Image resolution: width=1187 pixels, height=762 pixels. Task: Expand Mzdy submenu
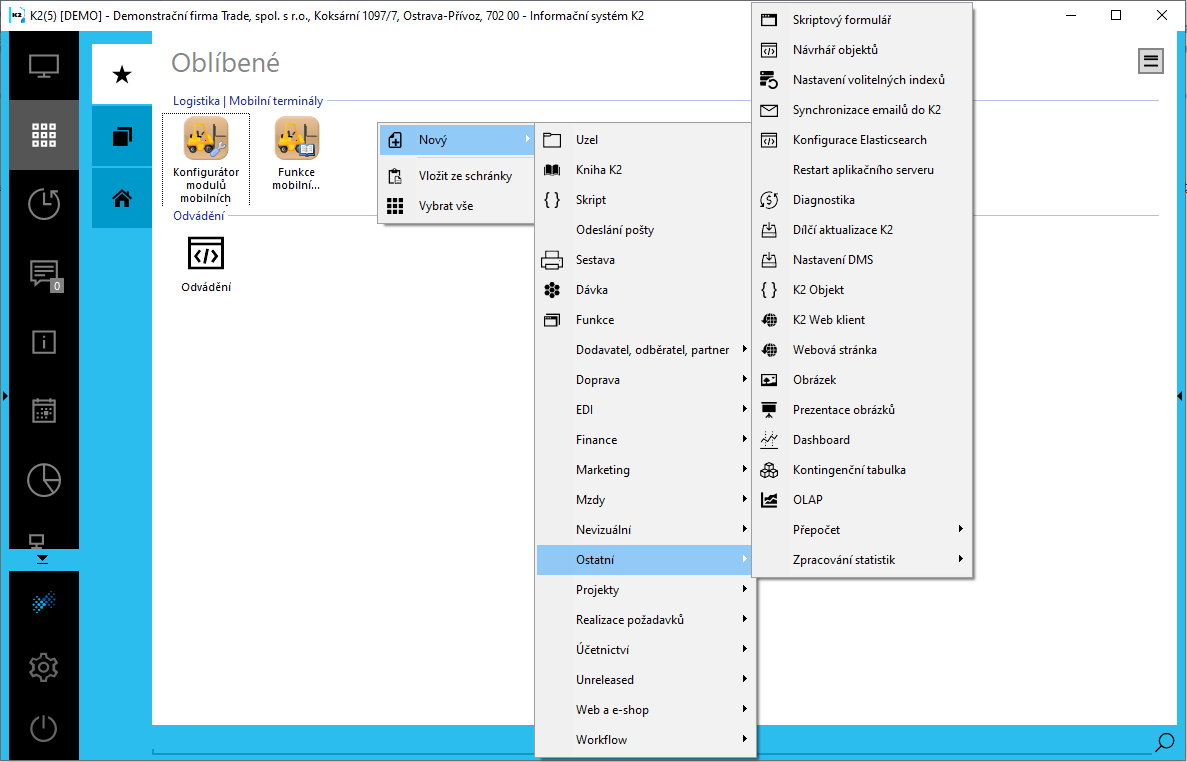coord(643,499)
